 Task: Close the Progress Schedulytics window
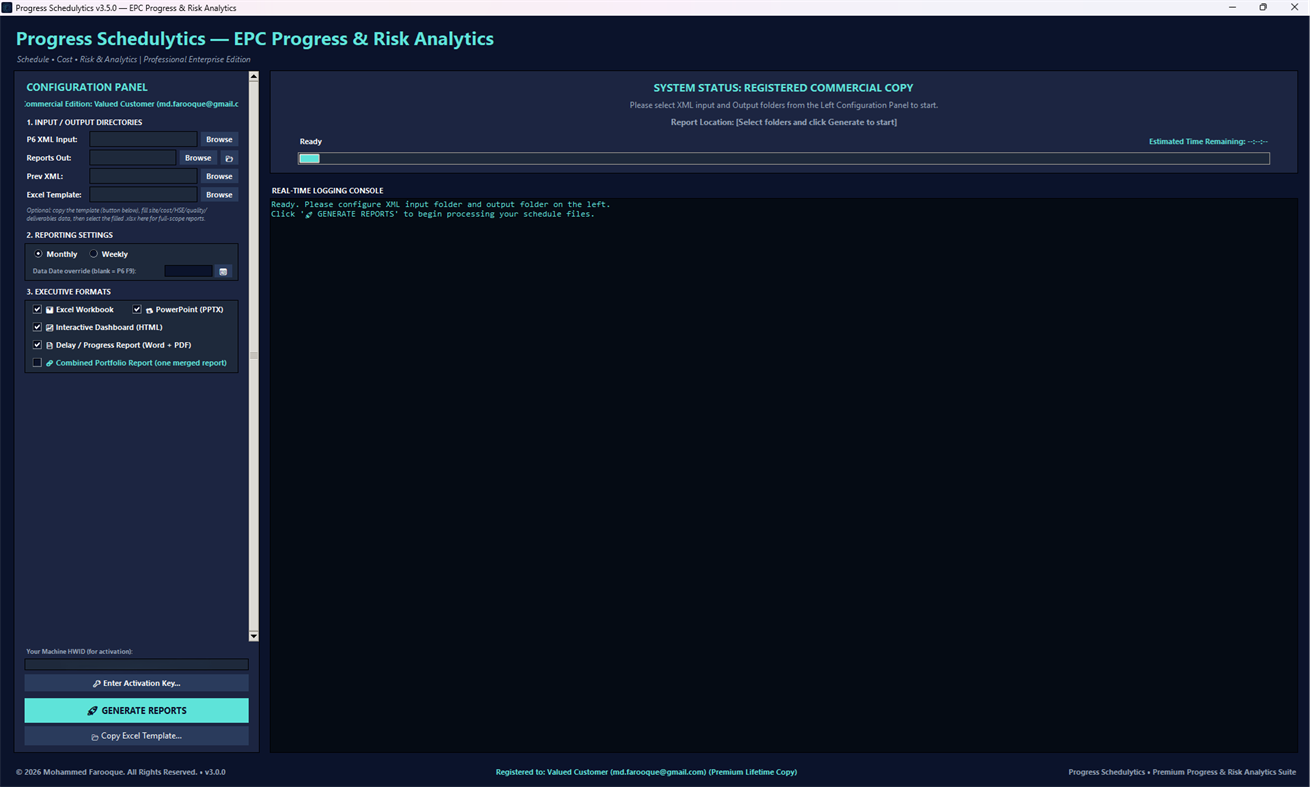pos(1294,7)
